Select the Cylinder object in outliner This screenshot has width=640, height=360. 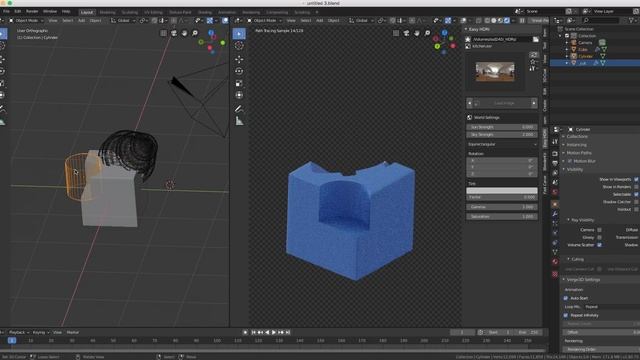585,56
